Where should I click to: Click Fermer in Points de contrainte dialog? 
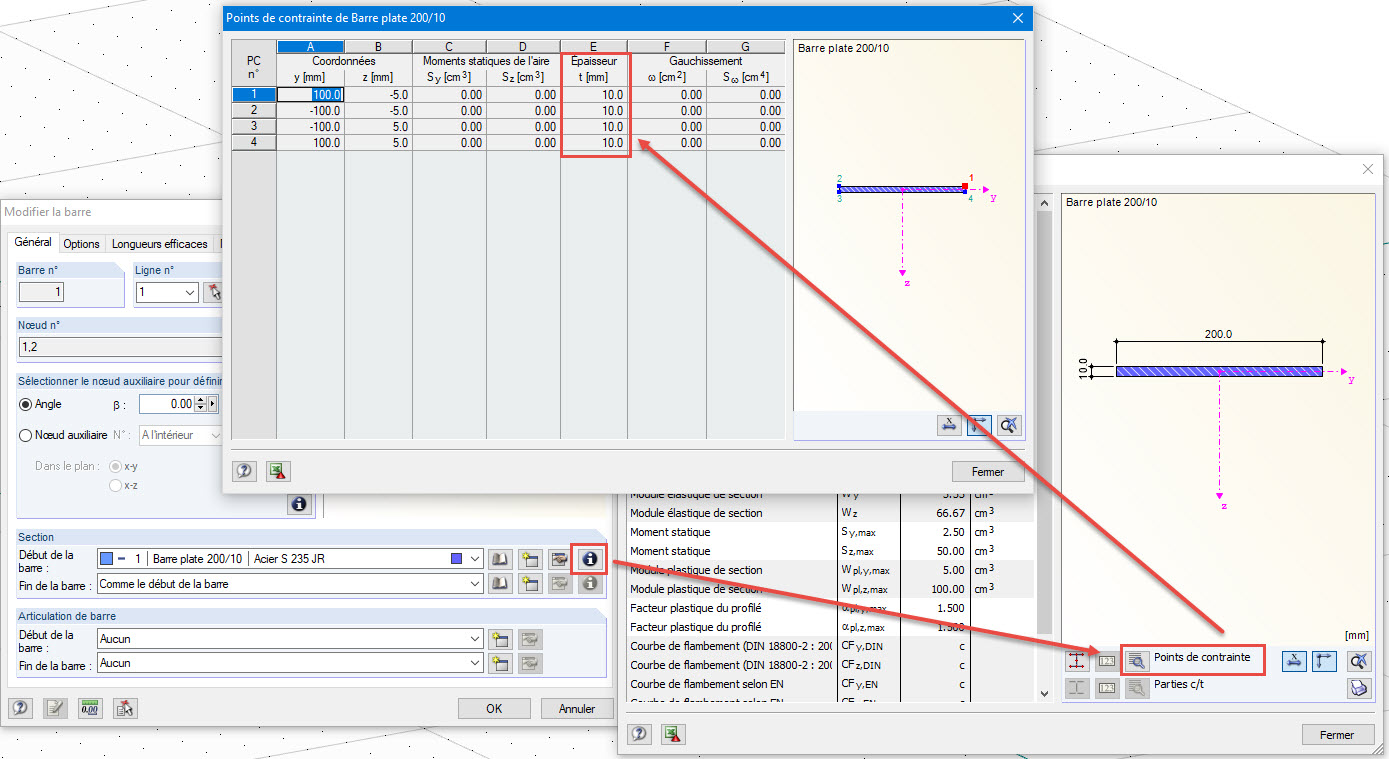click(988, 471)
